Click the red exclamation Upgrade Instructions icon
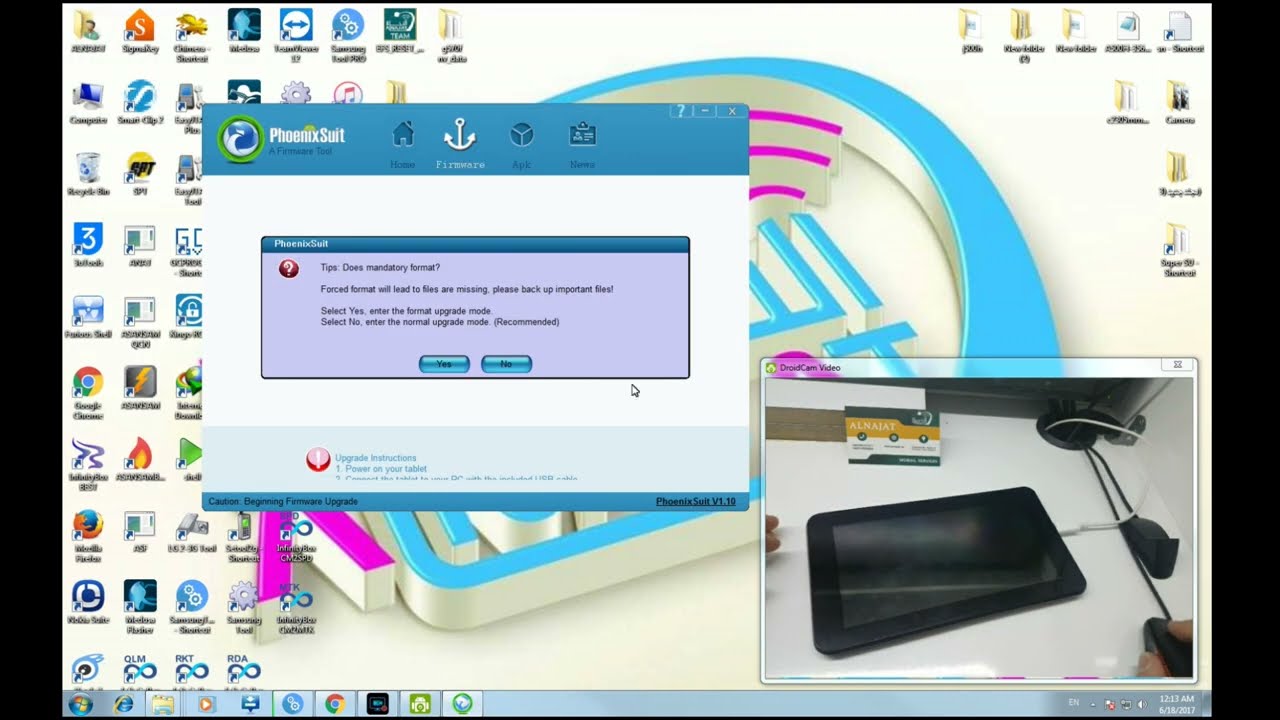1280x720 pixels. 318,459
